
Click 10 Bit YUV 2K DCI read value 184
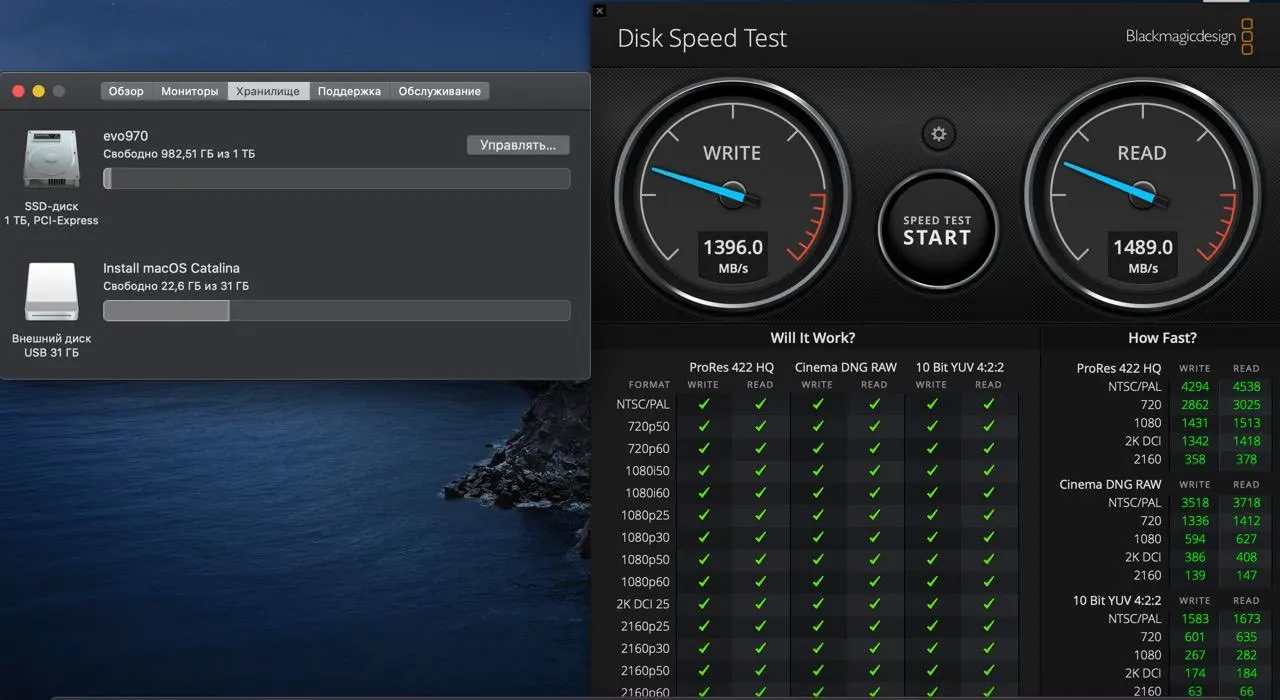[x=1246, y=673]
